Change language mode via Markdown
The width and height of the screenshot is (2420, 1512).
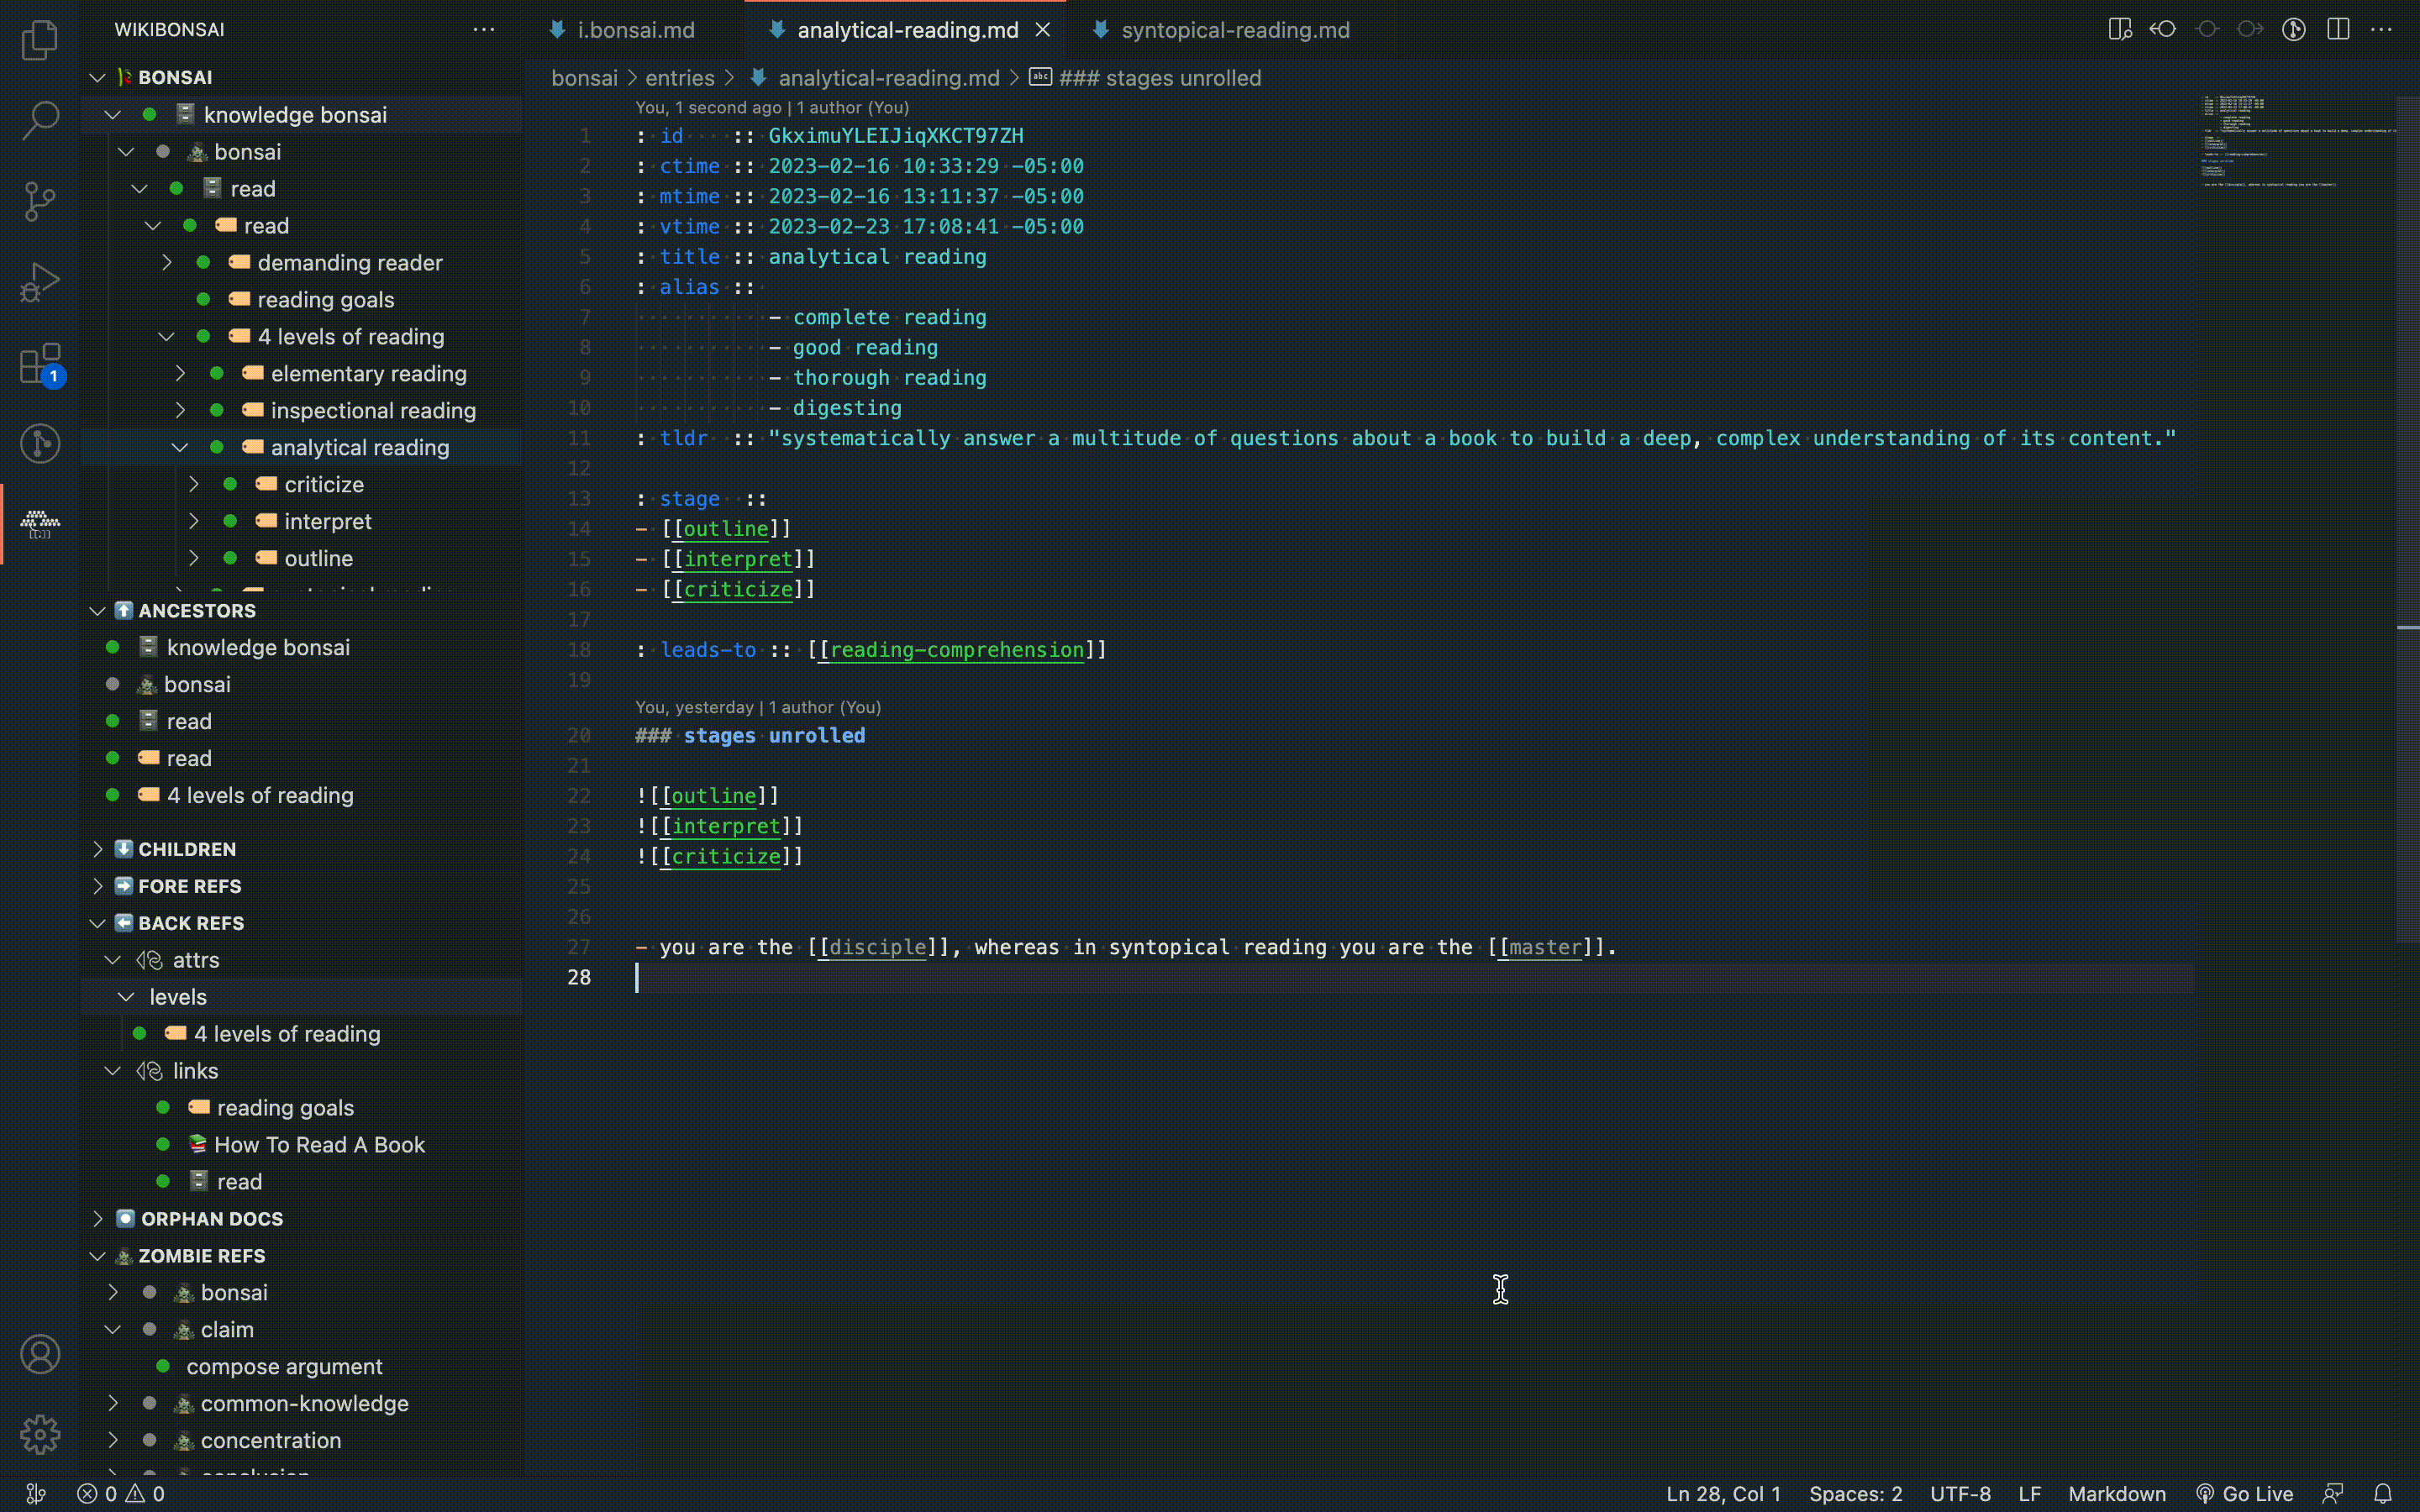tap(2117, 1494)
